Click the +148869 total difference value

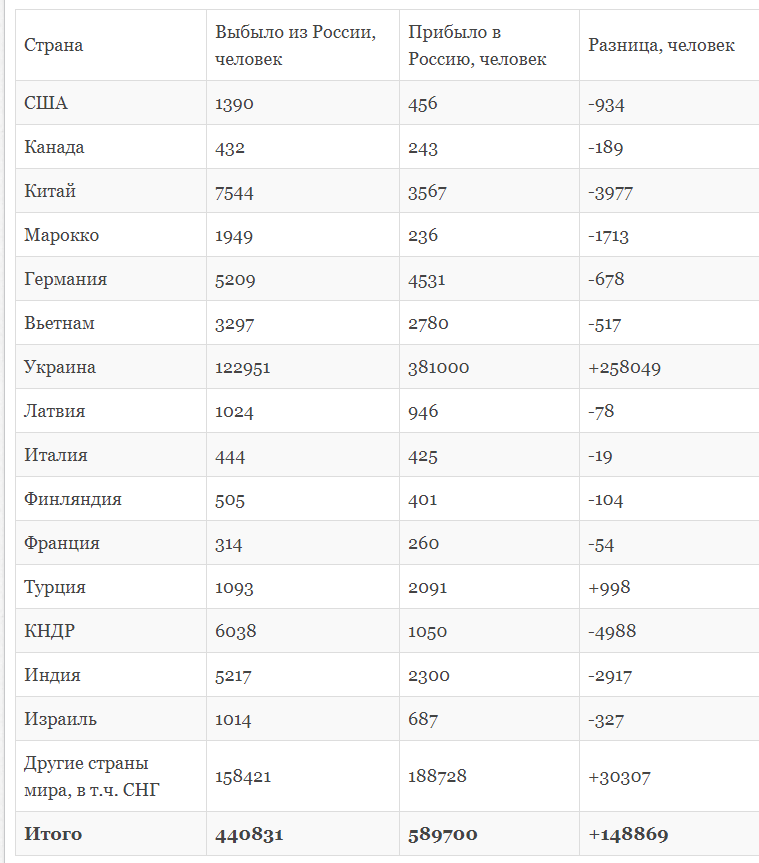(x=628, y=834)
